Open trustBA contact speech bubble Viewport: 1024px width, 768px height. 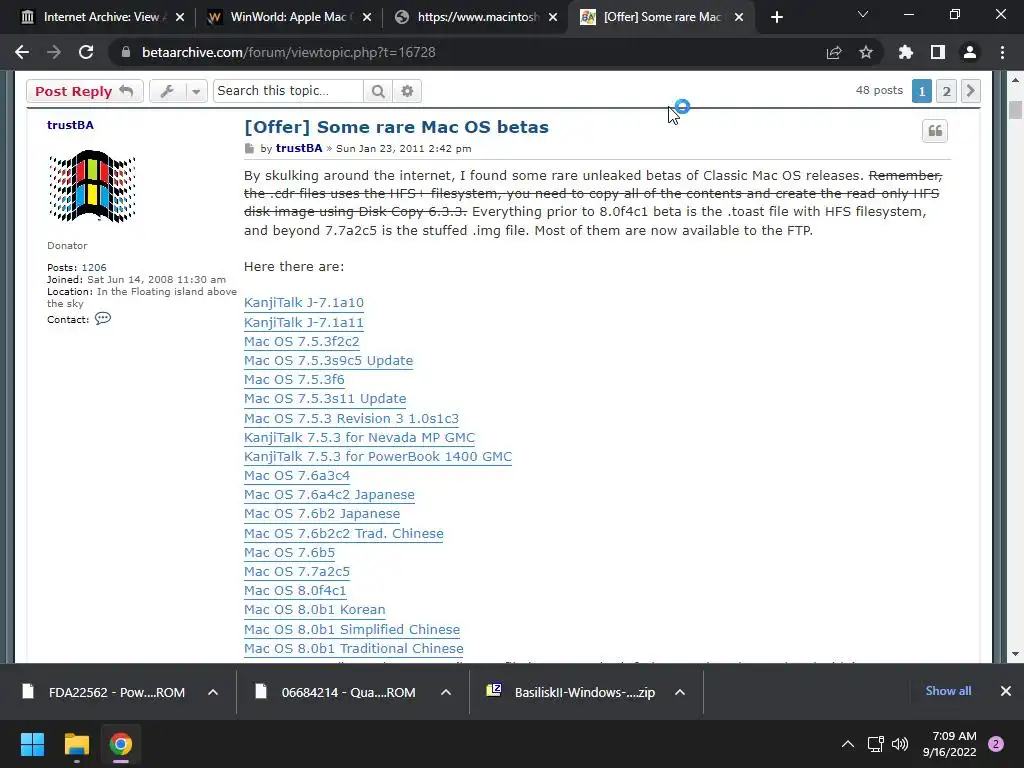click(103, 319)
